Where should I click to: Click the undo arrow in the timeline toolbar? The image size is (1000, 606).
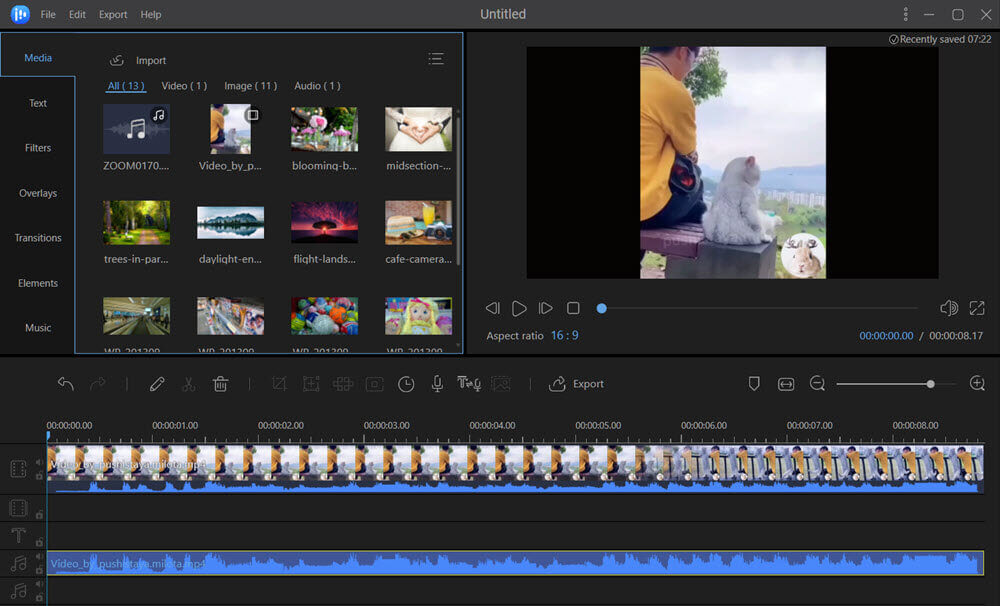(66, 384)
